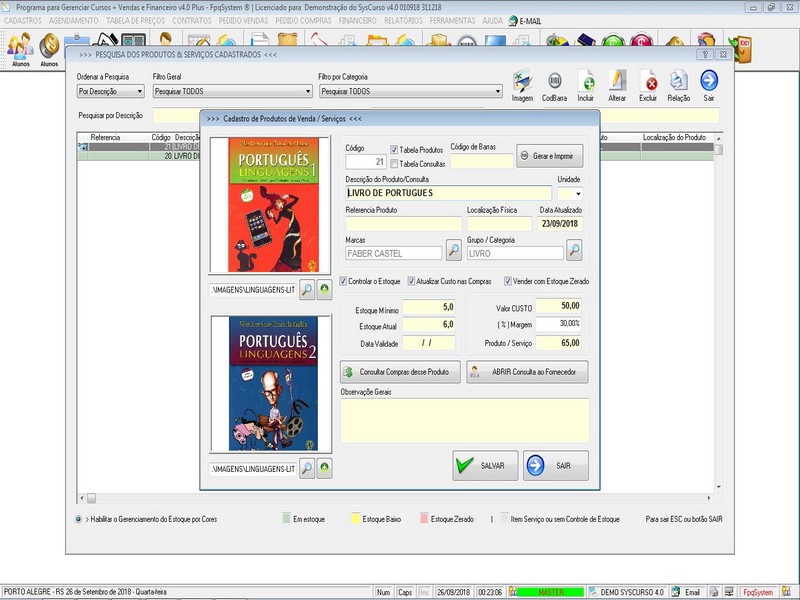Open the RELATÓRIOS menu
The image size is (800, 600).
coord(403,21)
